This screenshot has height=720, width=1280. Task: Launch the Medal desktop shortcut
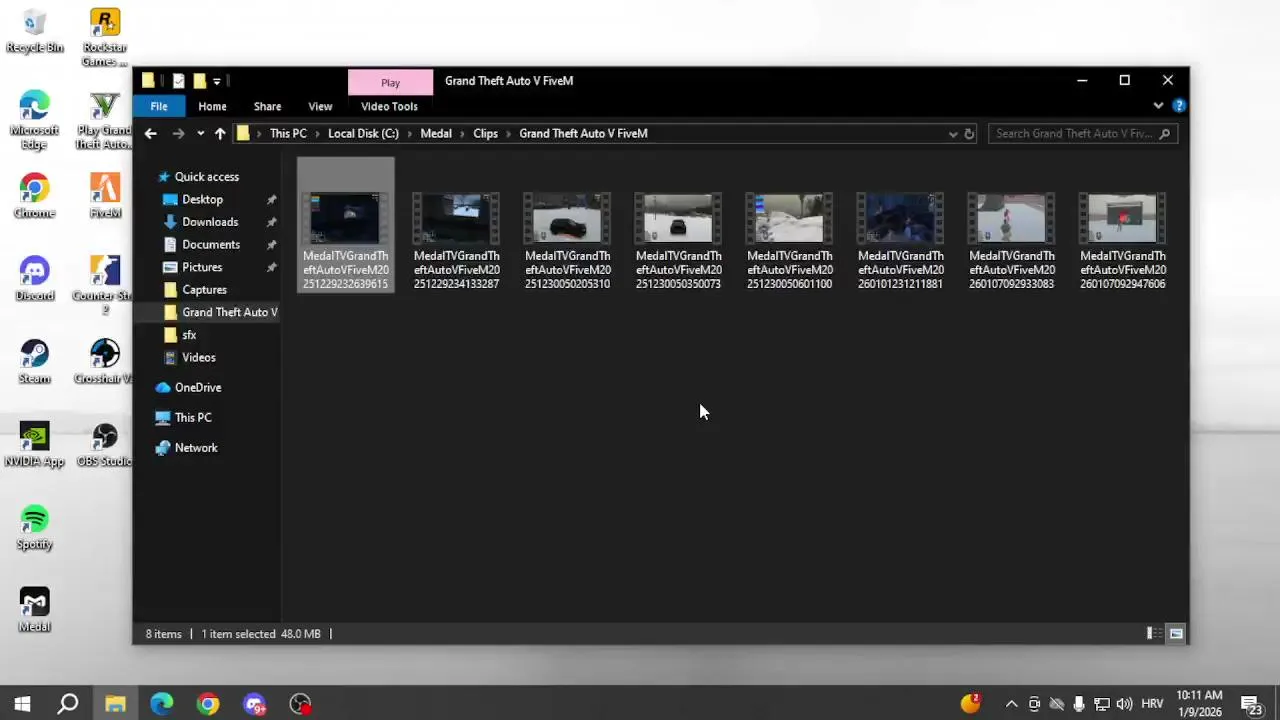point(34,611)
